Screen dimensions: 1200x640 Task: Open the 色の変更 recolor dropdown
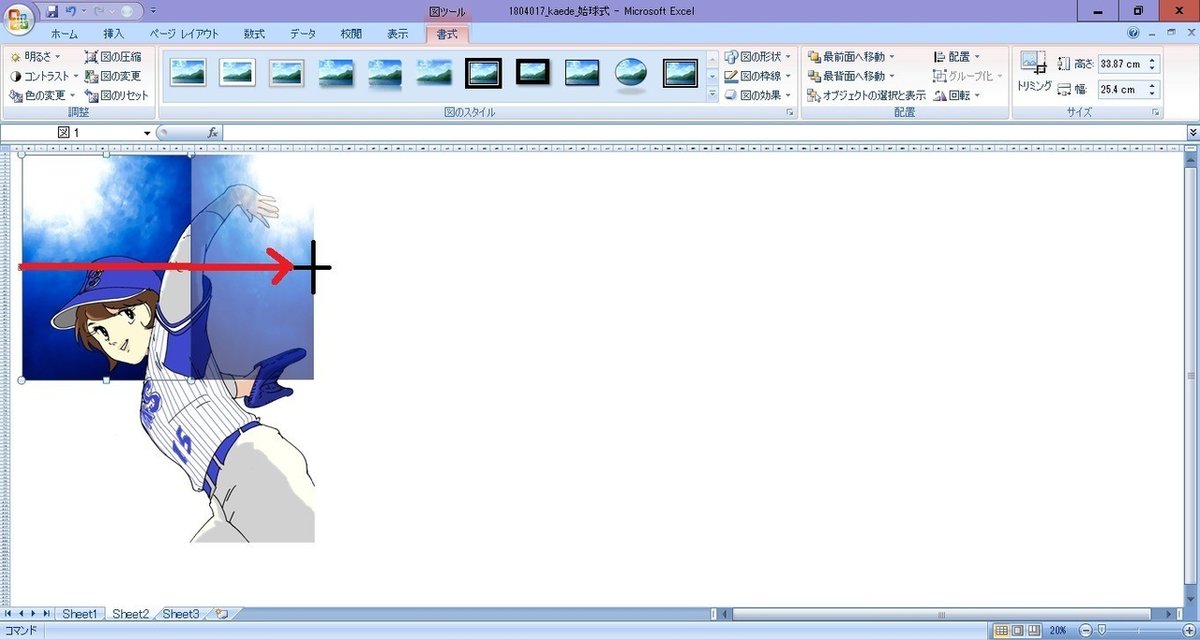pos(40,96)
